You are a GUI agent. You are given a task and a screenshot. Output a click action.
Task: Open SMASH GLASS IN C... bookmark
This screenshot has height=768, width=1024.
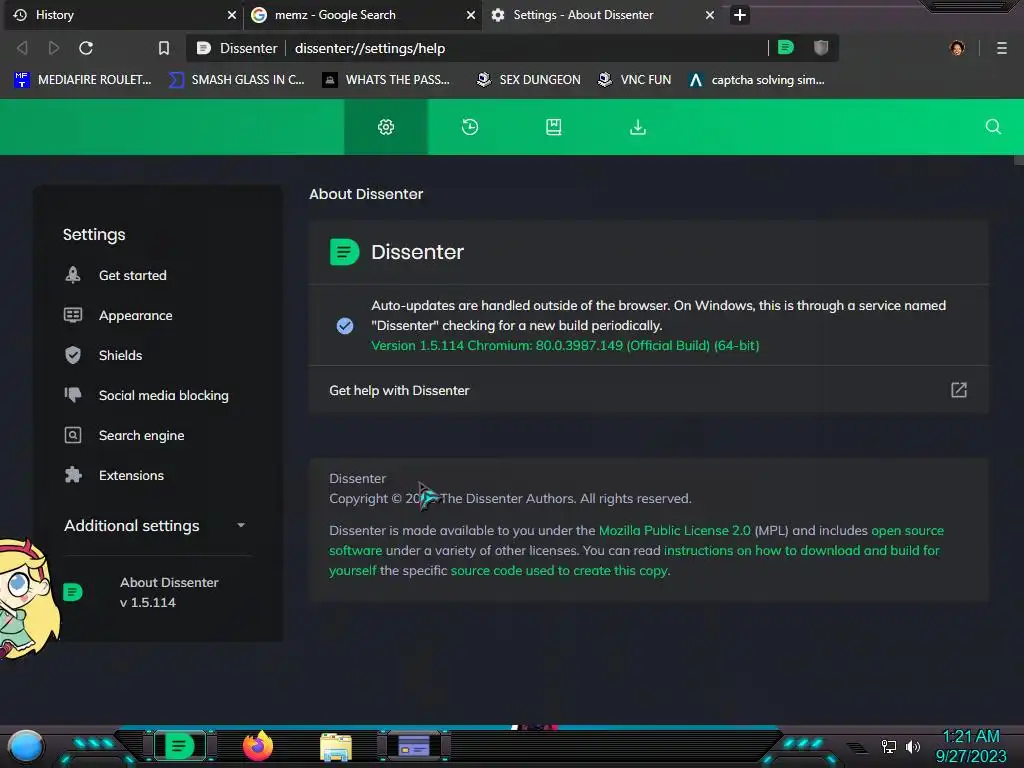tap(236, 80)
